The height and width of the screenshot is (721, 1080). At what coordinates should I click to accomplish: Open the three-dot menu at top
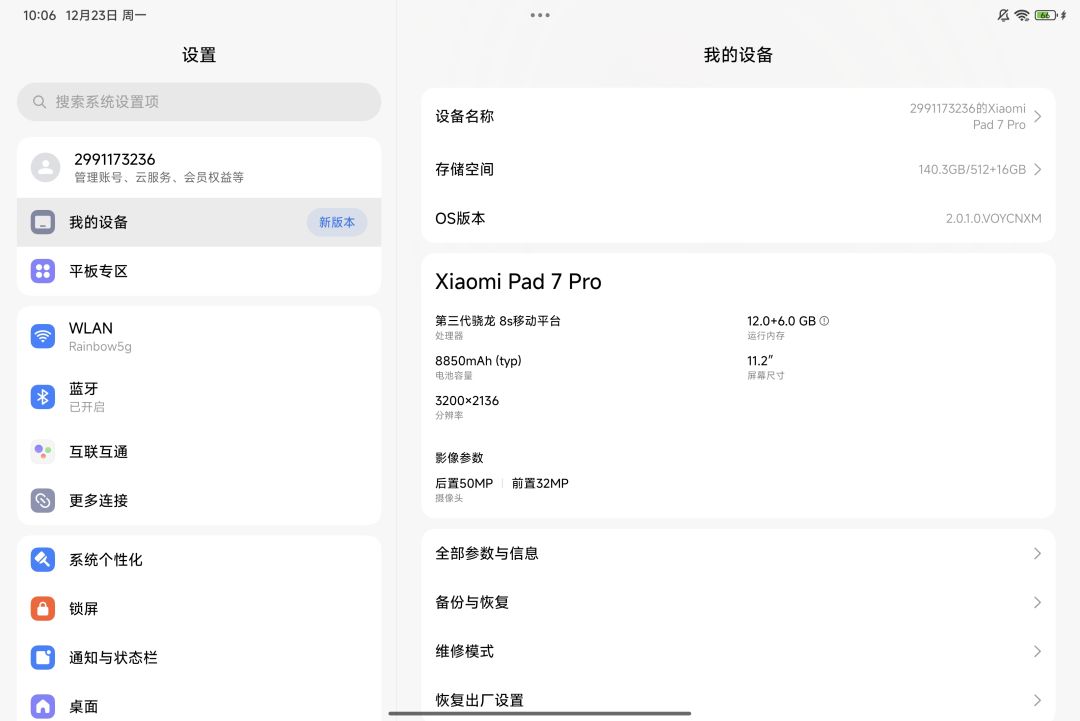point(540,15)
